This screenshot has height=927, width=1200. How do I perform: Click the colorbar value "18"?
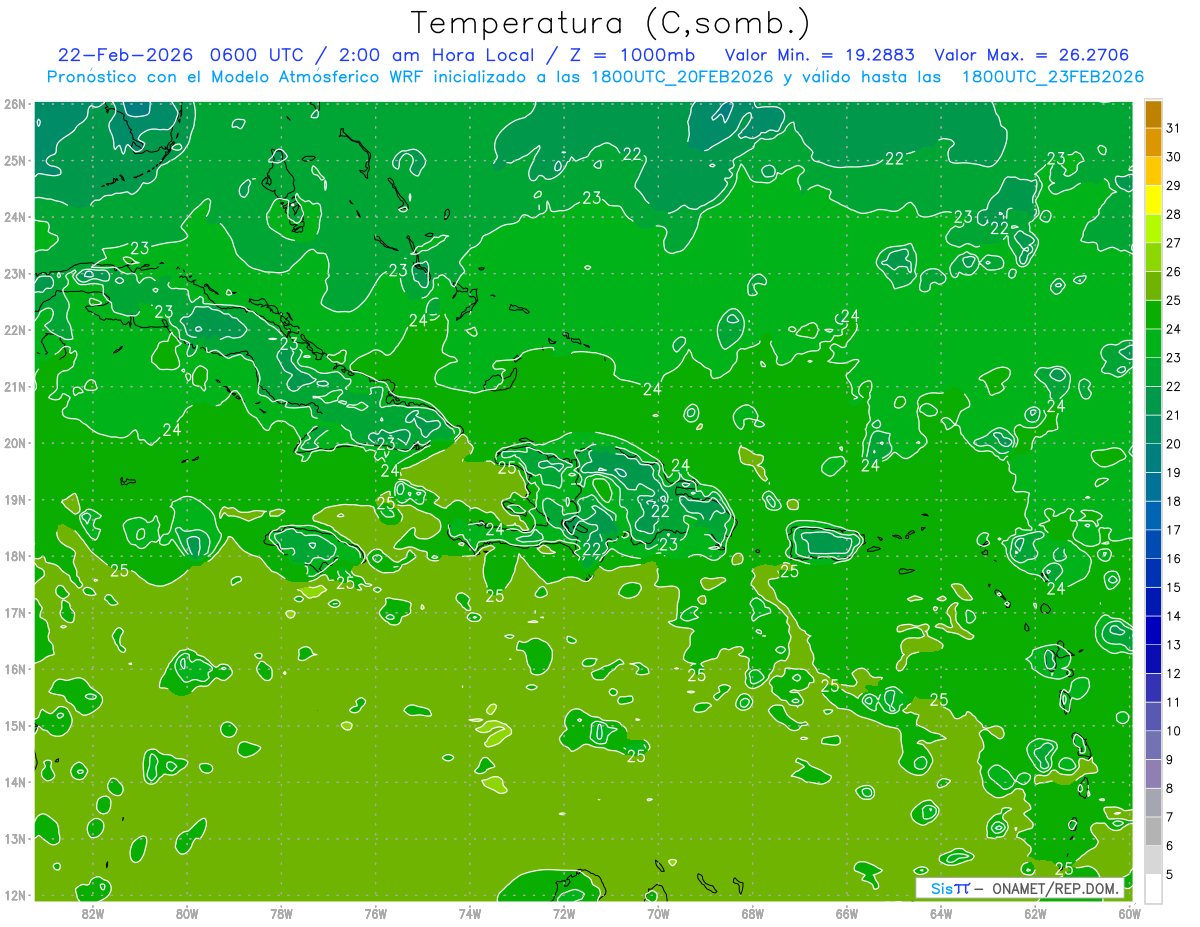point(1174,501)
